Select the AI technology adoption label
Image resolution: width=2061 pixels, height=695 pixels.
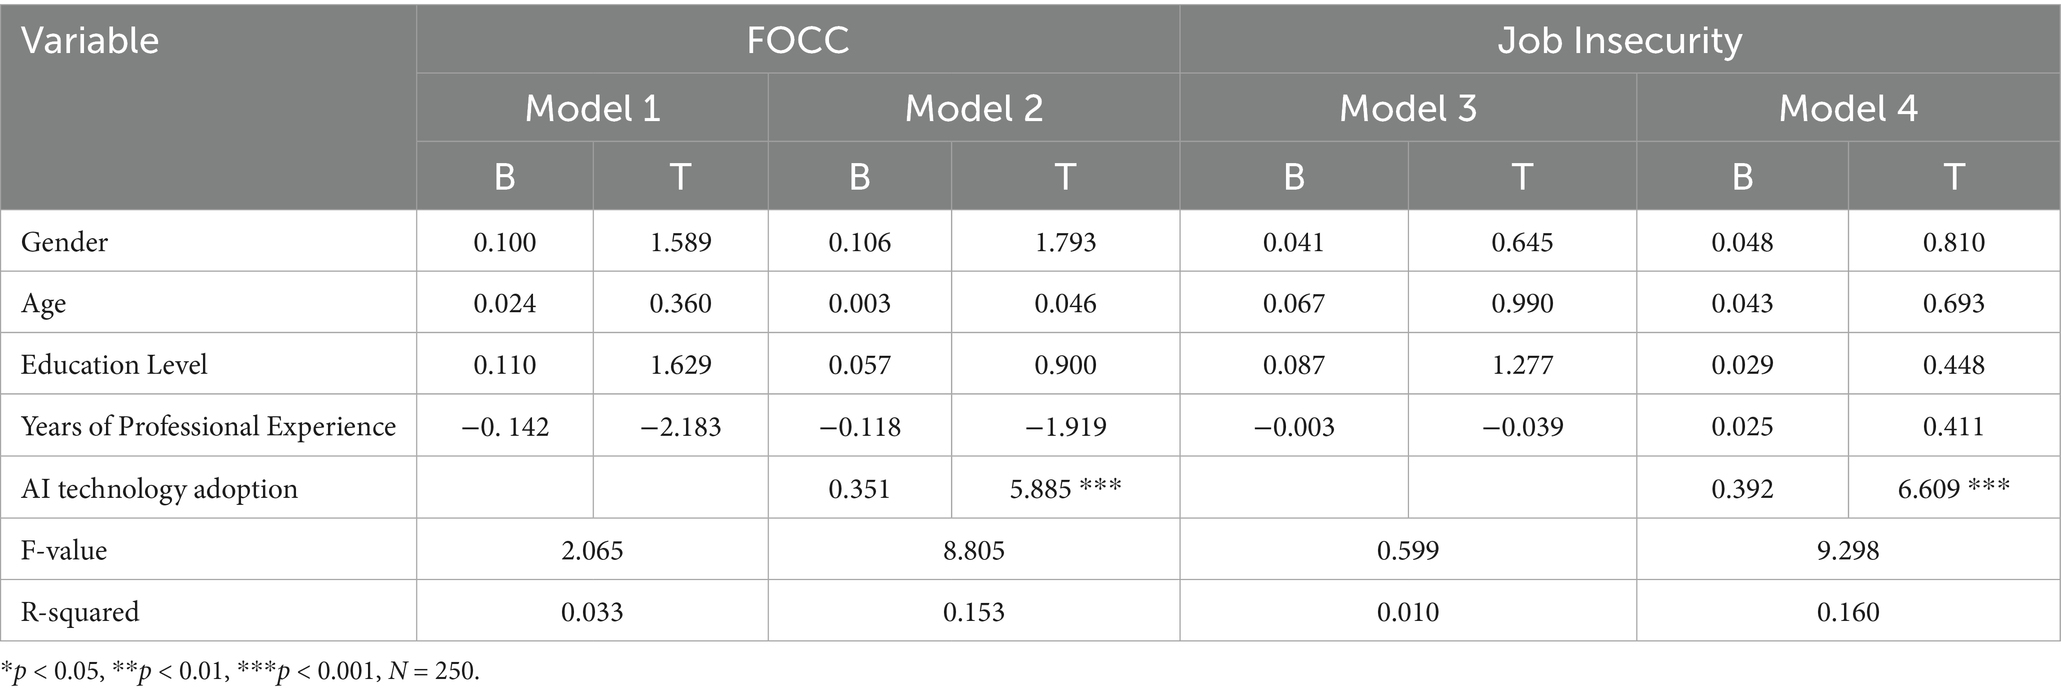tap(159, 489)
